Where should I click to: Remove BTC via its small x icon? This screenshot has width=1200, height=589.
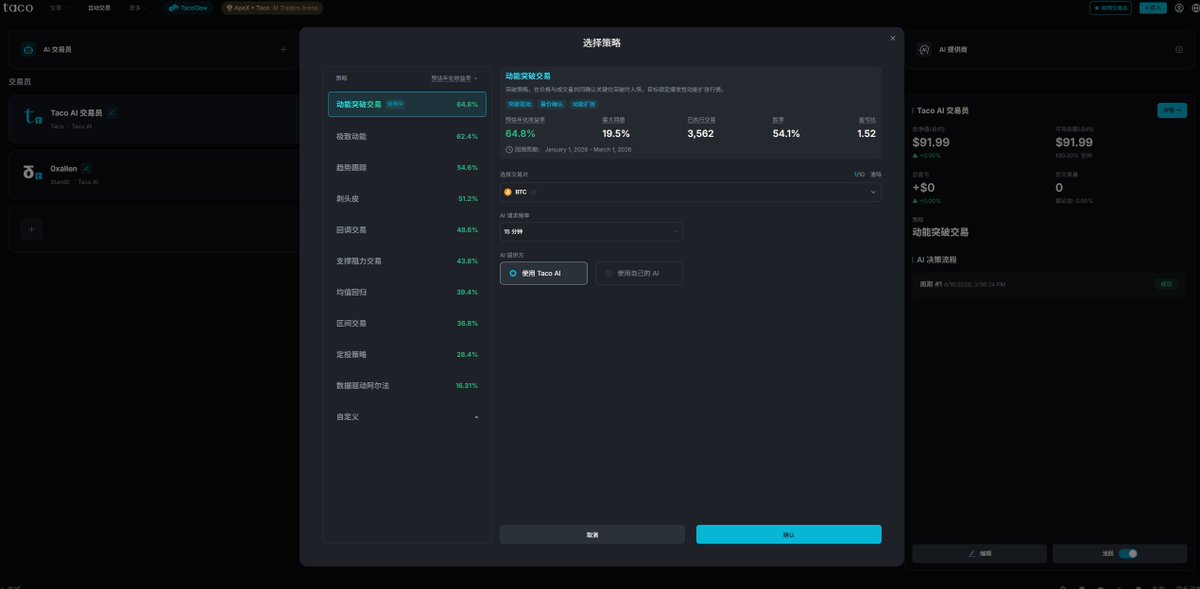534,191
